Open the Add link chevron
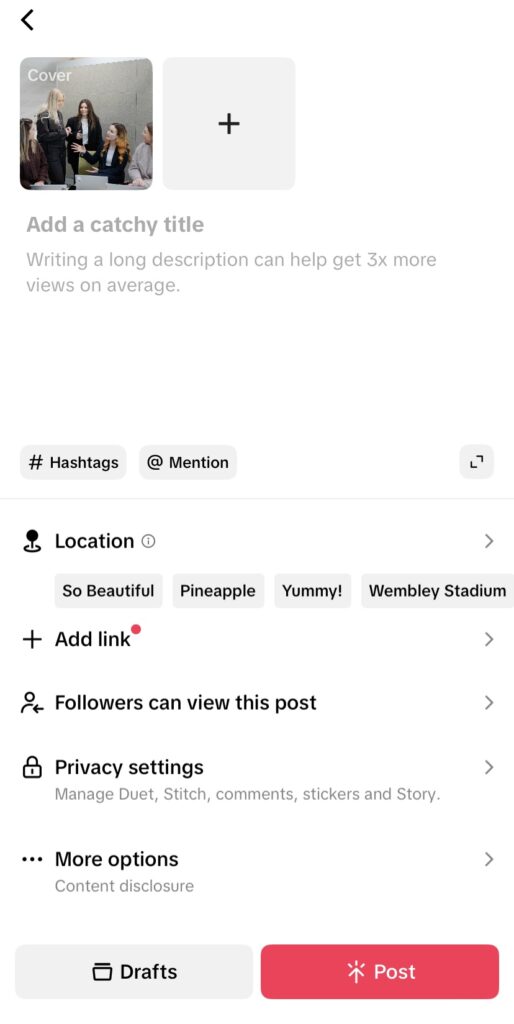514x1024 pixels. 489,639
